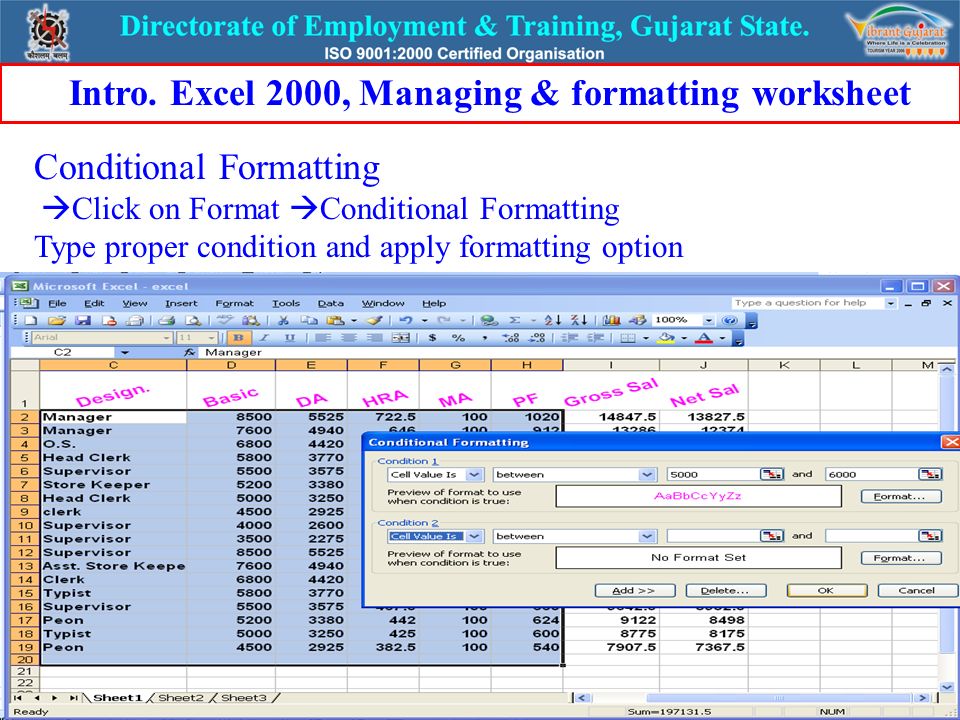Screen dimensions: 960x720
Task: Open Condition 1 'between' operator dropdown
Action: 647,474
